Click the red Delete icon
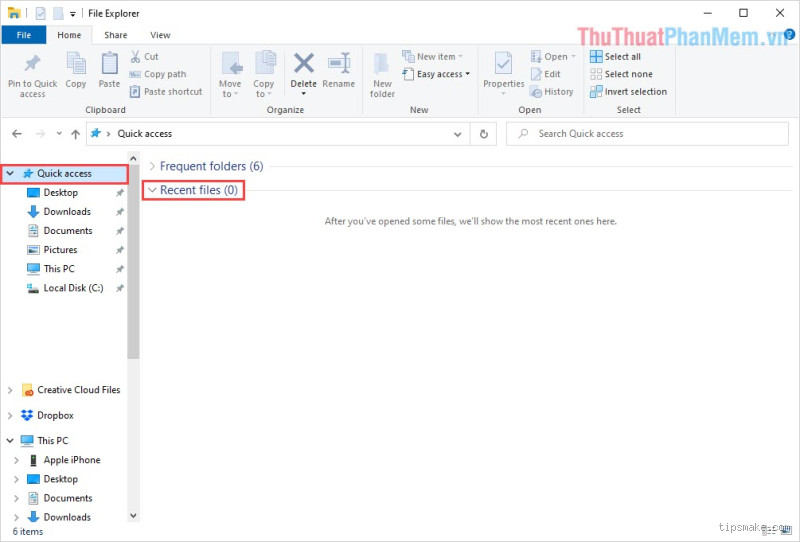 (x=304, y=64)
